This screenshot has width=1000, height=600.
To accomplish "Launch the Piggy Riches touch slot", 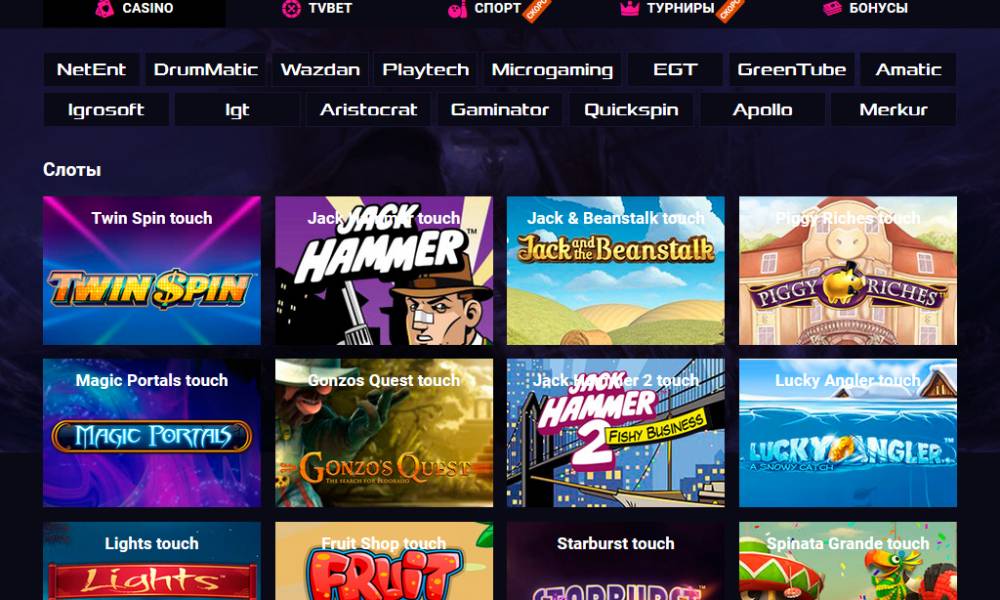I will [x=848, y=270].
